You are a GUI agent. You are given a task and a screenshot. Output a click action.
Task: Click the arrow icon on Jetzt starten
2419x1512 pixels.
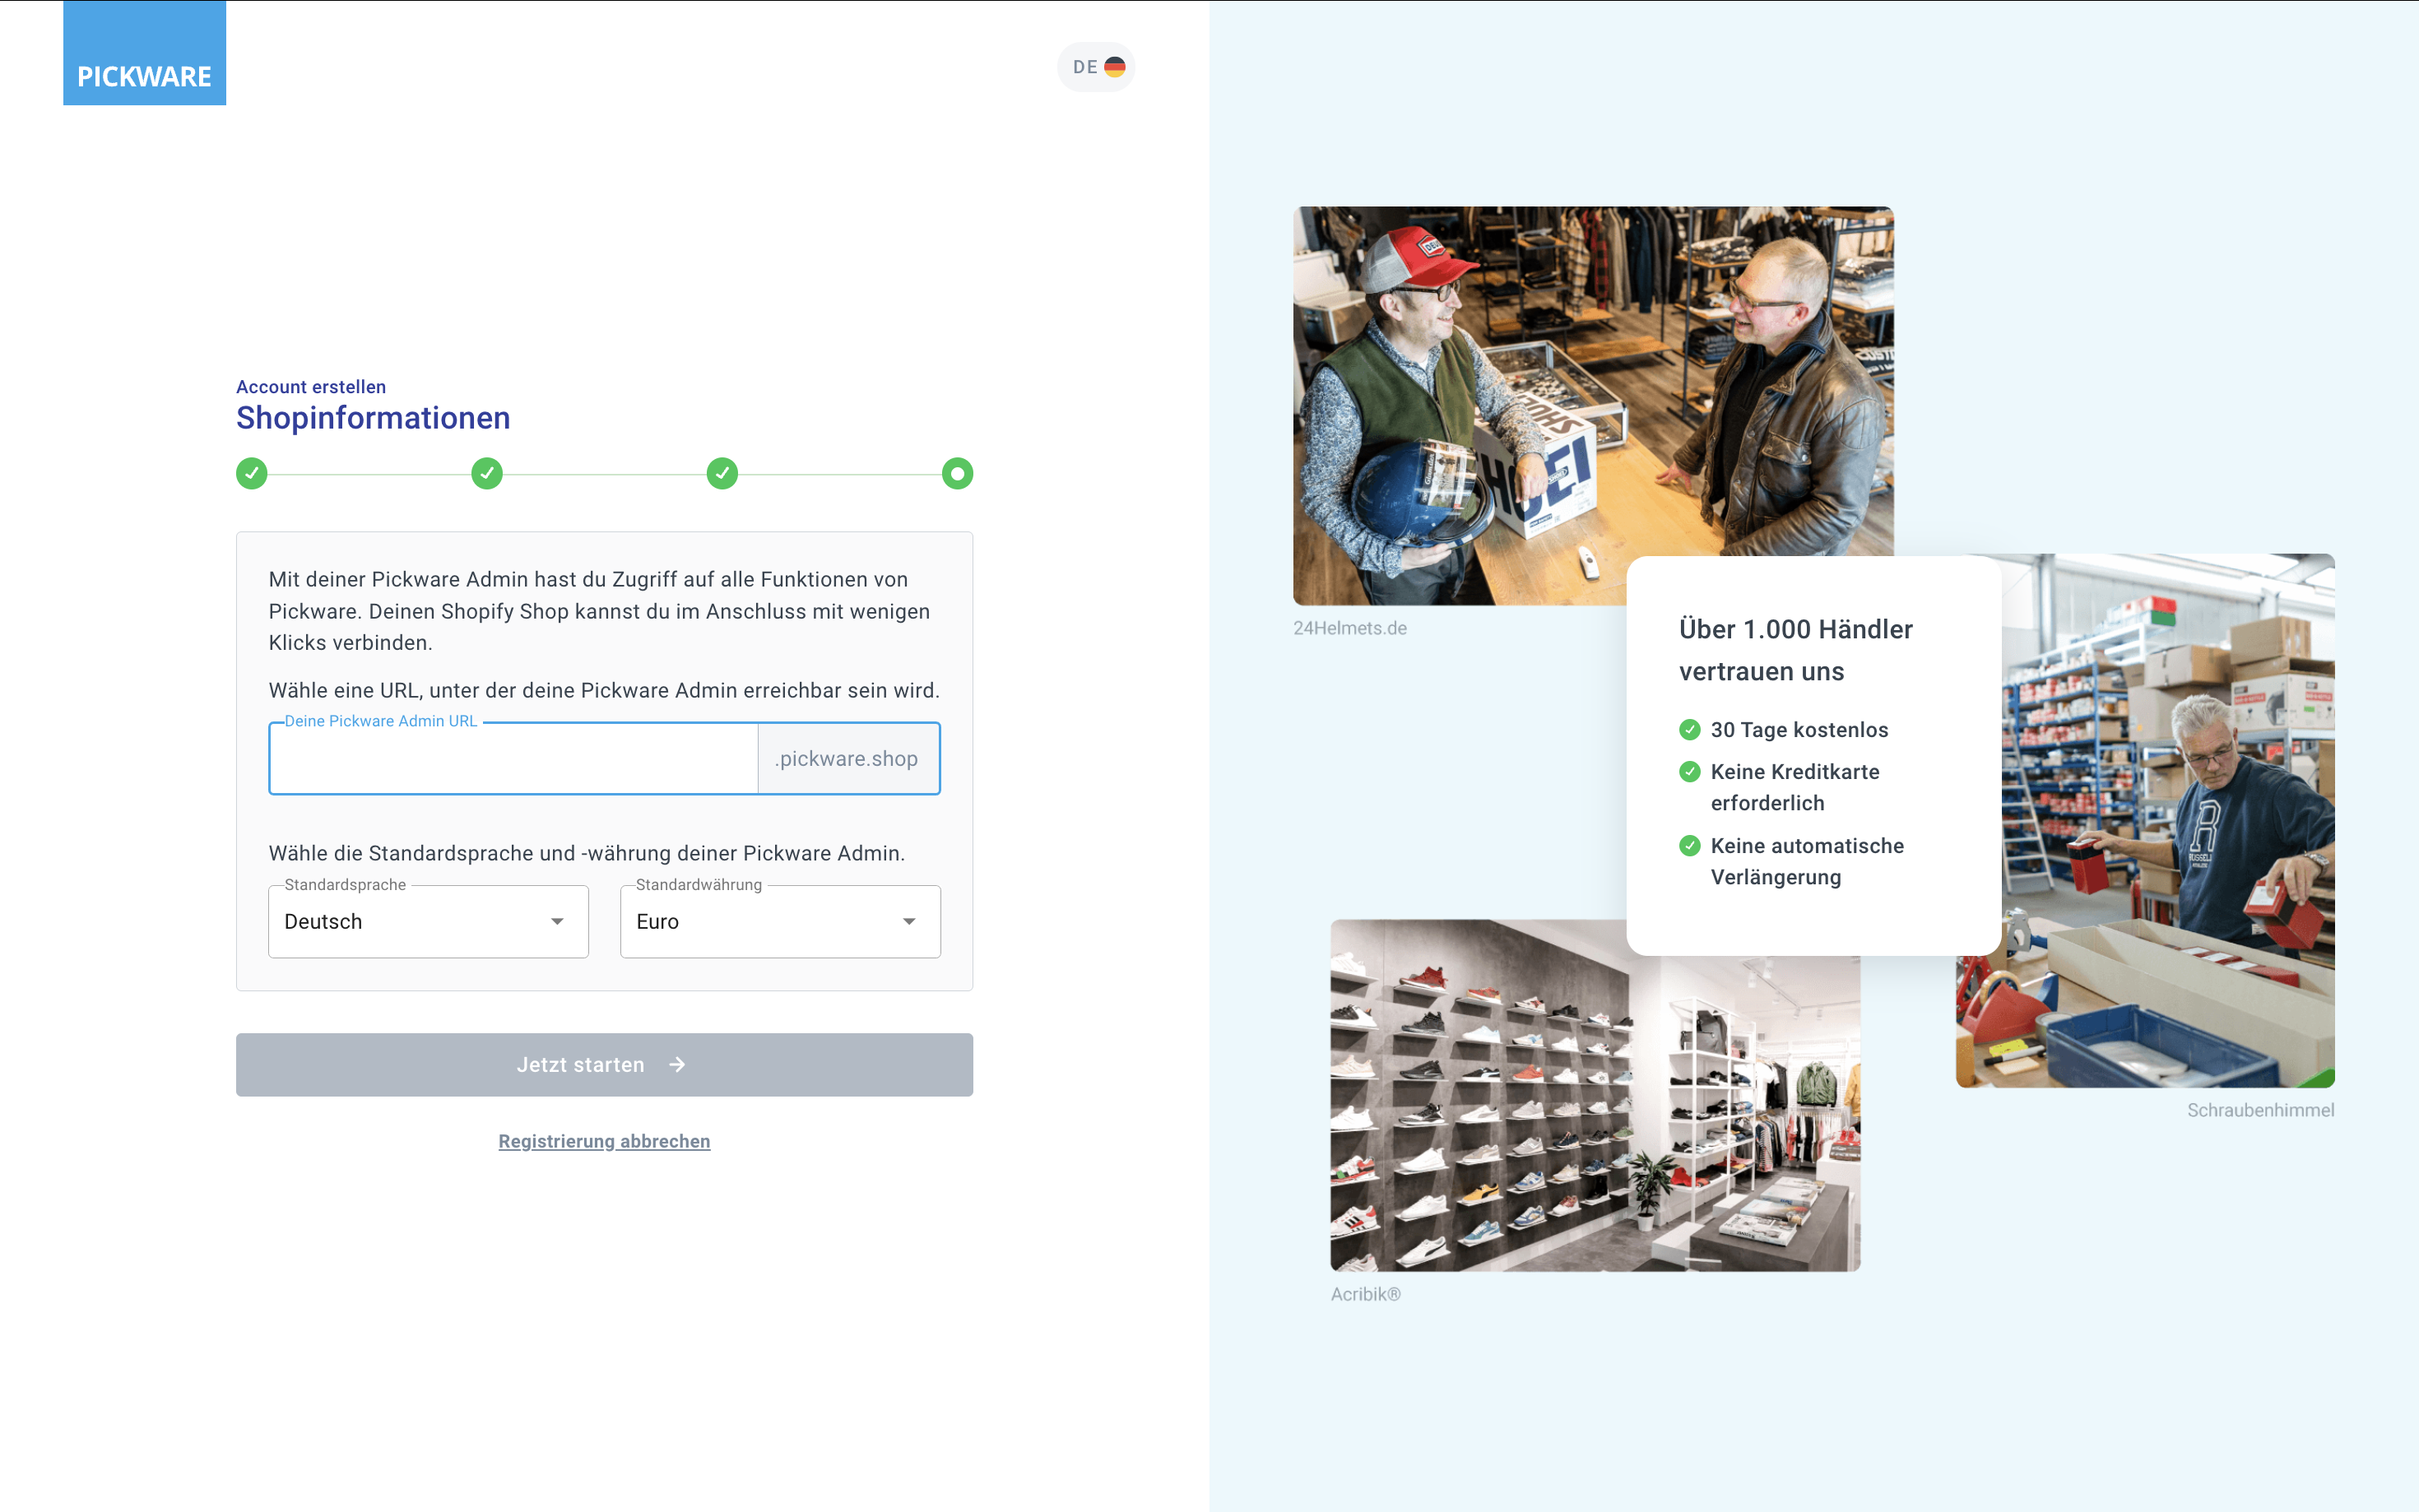tap(677, 1065)
